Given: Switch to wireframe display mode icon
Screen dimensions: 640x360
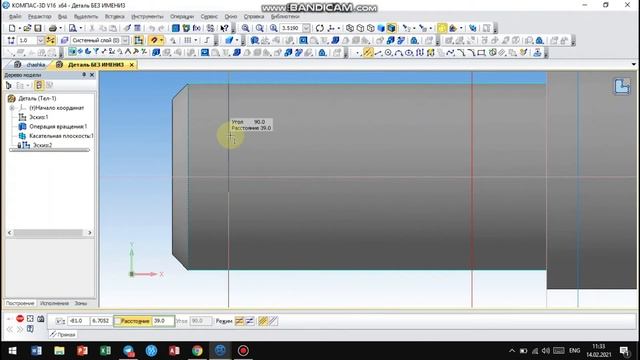Looking at the screenshot, I should [350, 28].
